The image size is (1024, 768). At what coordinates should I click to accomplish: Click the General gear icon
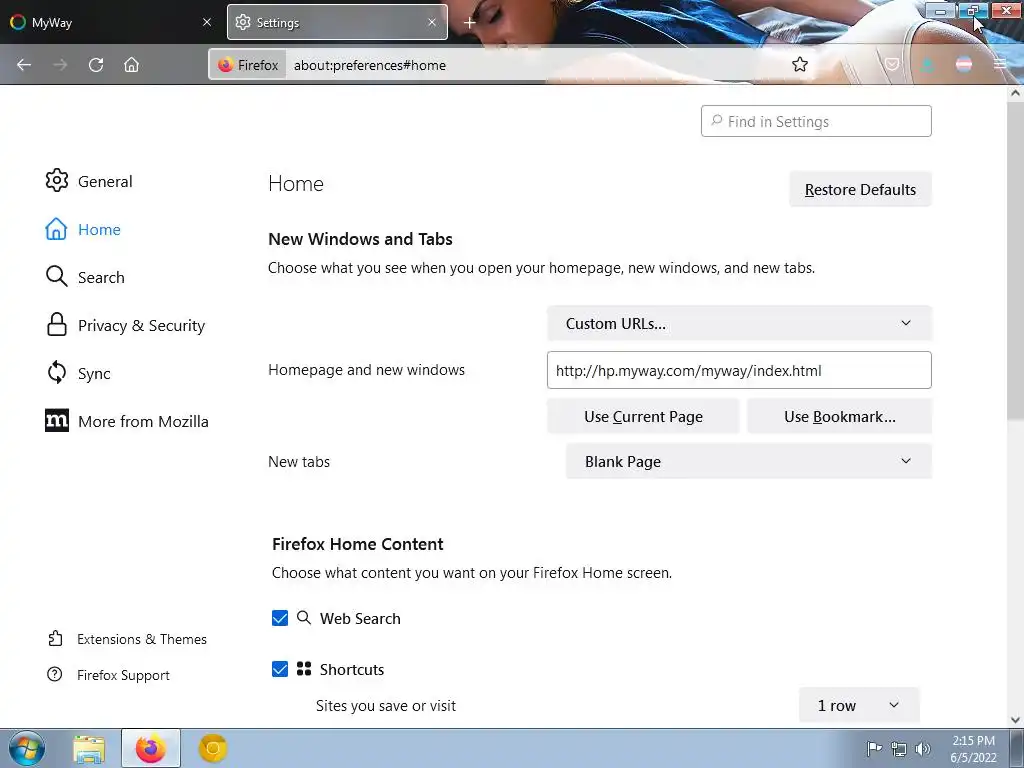pos(57,180)
